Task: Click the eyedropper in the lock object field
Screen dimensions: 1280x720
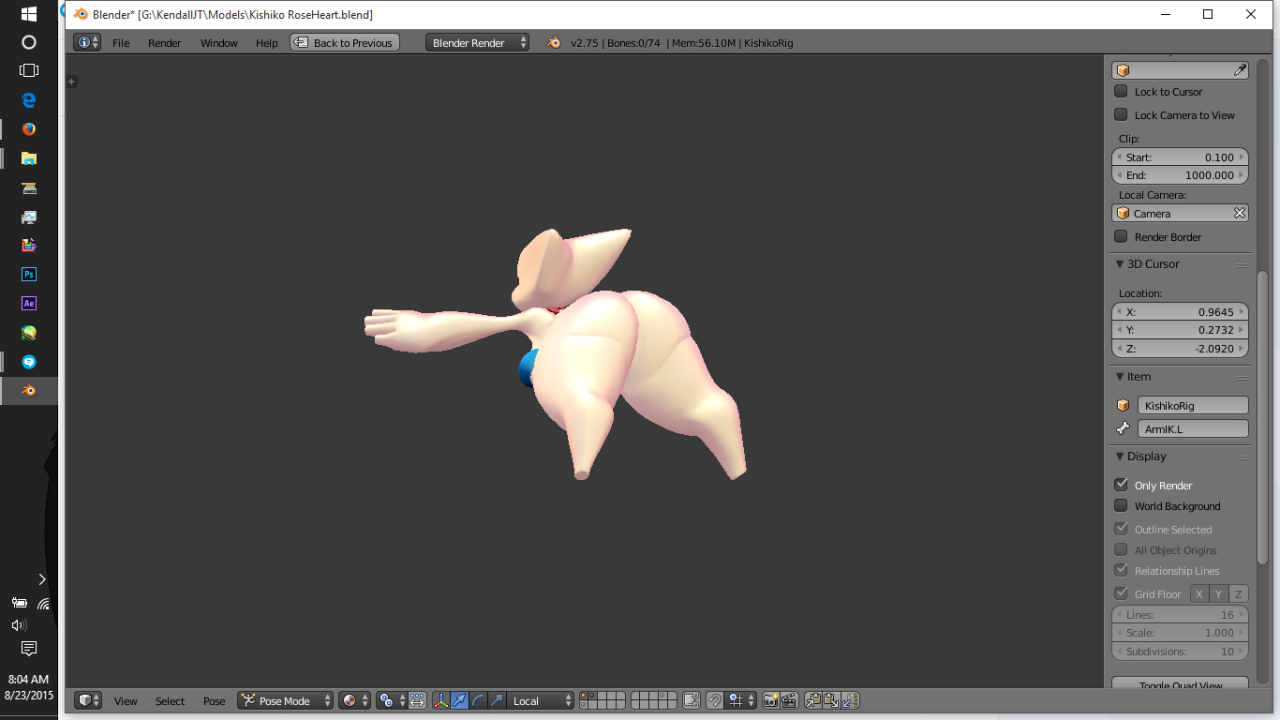Action: coord(1240,70)
